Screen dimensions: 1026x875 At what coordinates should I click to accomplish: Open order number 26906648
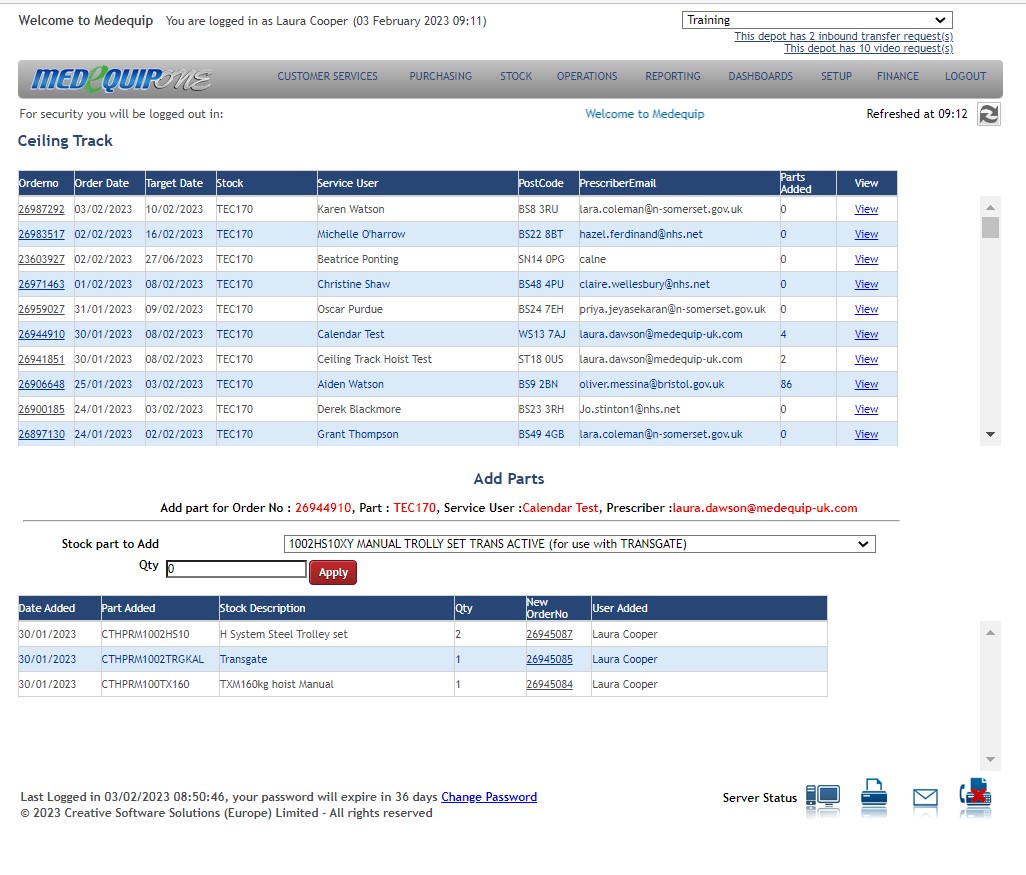coord(41,384)
